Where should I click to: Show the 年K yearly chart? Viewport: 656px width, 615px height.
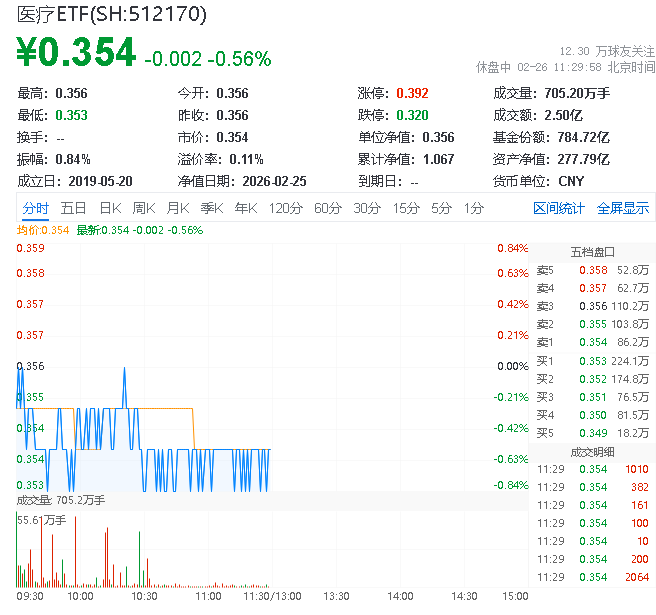tap(245, 208)
